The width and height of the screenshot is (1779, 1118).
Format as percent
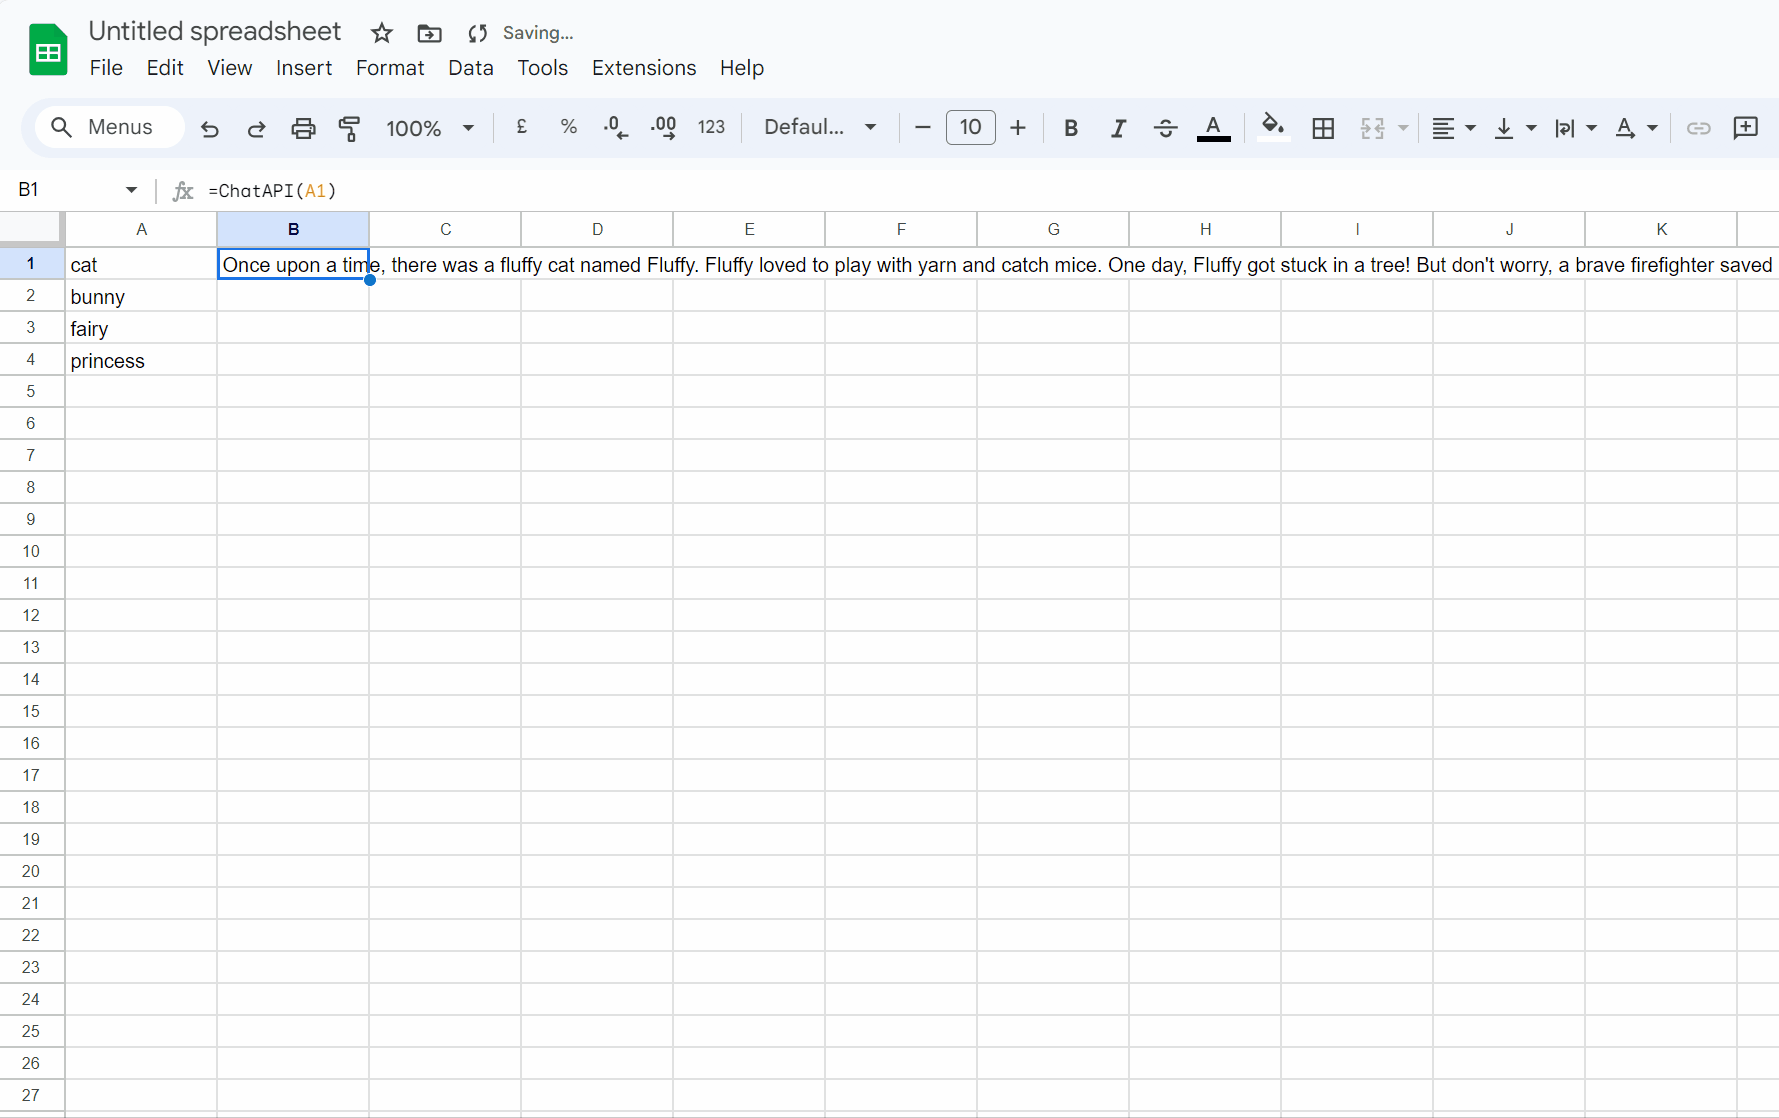click(x=568, y=127)
